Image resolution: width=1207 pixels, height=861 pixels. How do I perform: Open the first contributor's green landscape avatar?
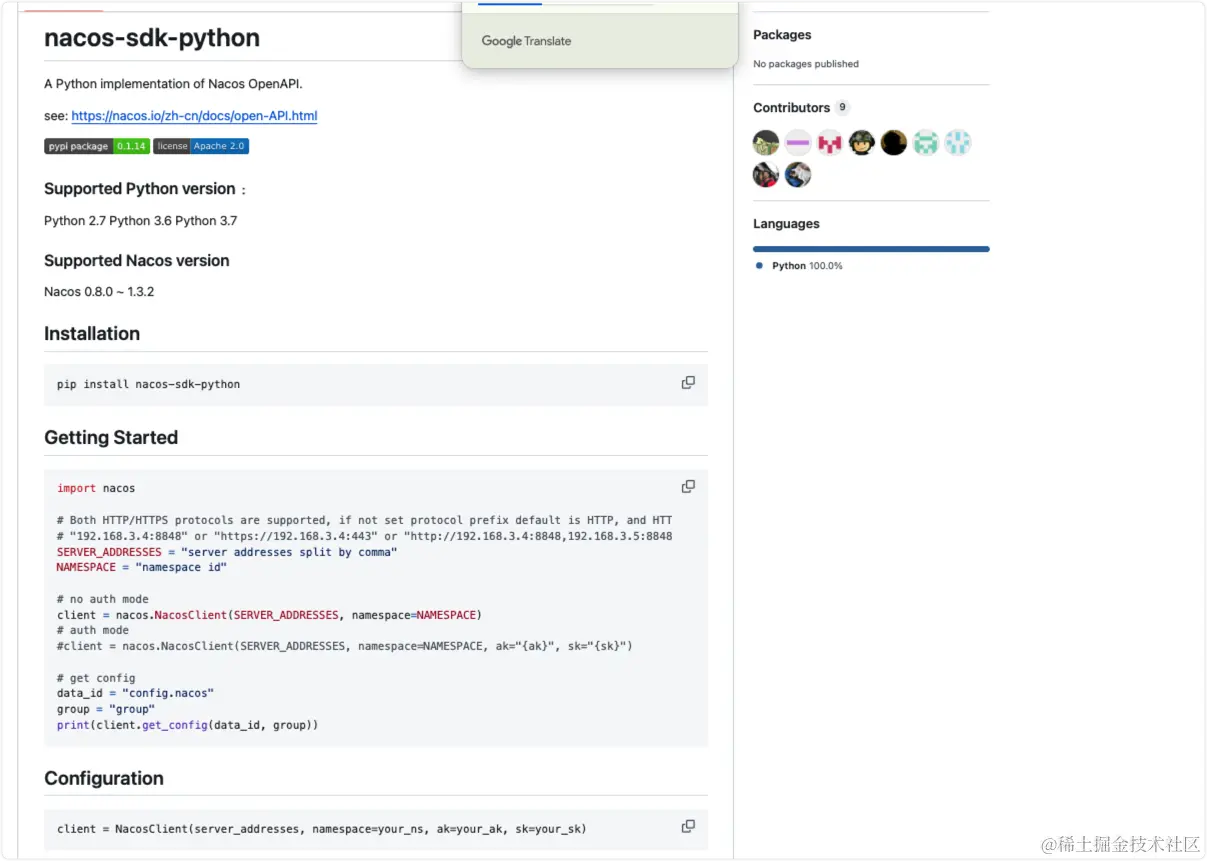click(766, 143)
